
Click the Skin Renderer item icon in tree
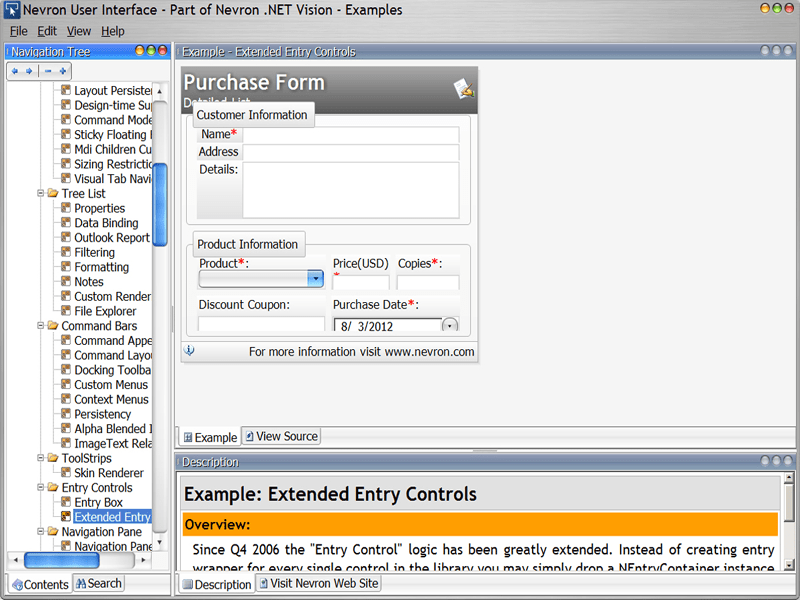(65, 471)
